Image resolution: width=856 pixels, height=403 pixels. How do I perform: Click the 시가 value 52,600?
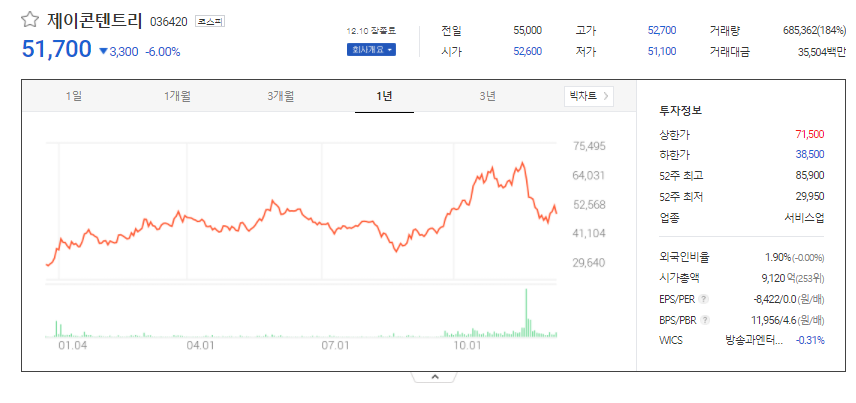(x=527, y=51)
